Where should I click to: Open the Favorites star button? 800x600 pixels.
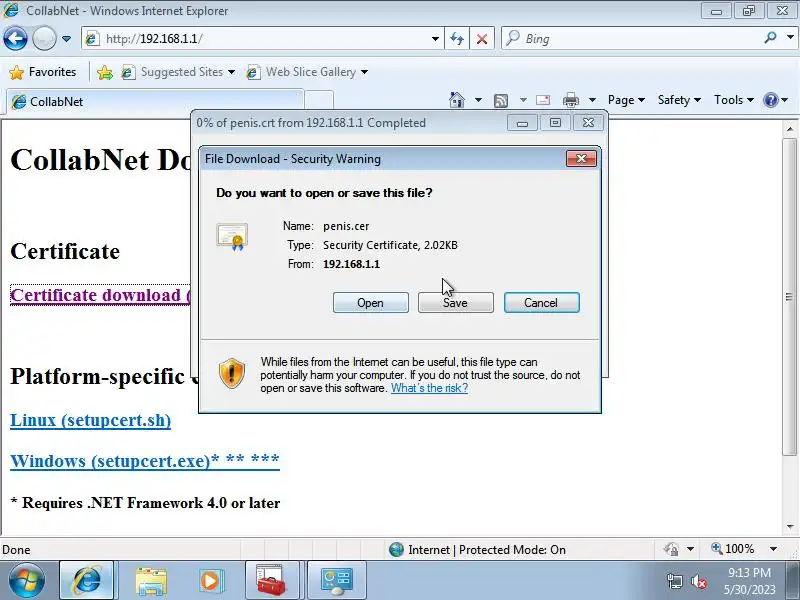point(42,72)
